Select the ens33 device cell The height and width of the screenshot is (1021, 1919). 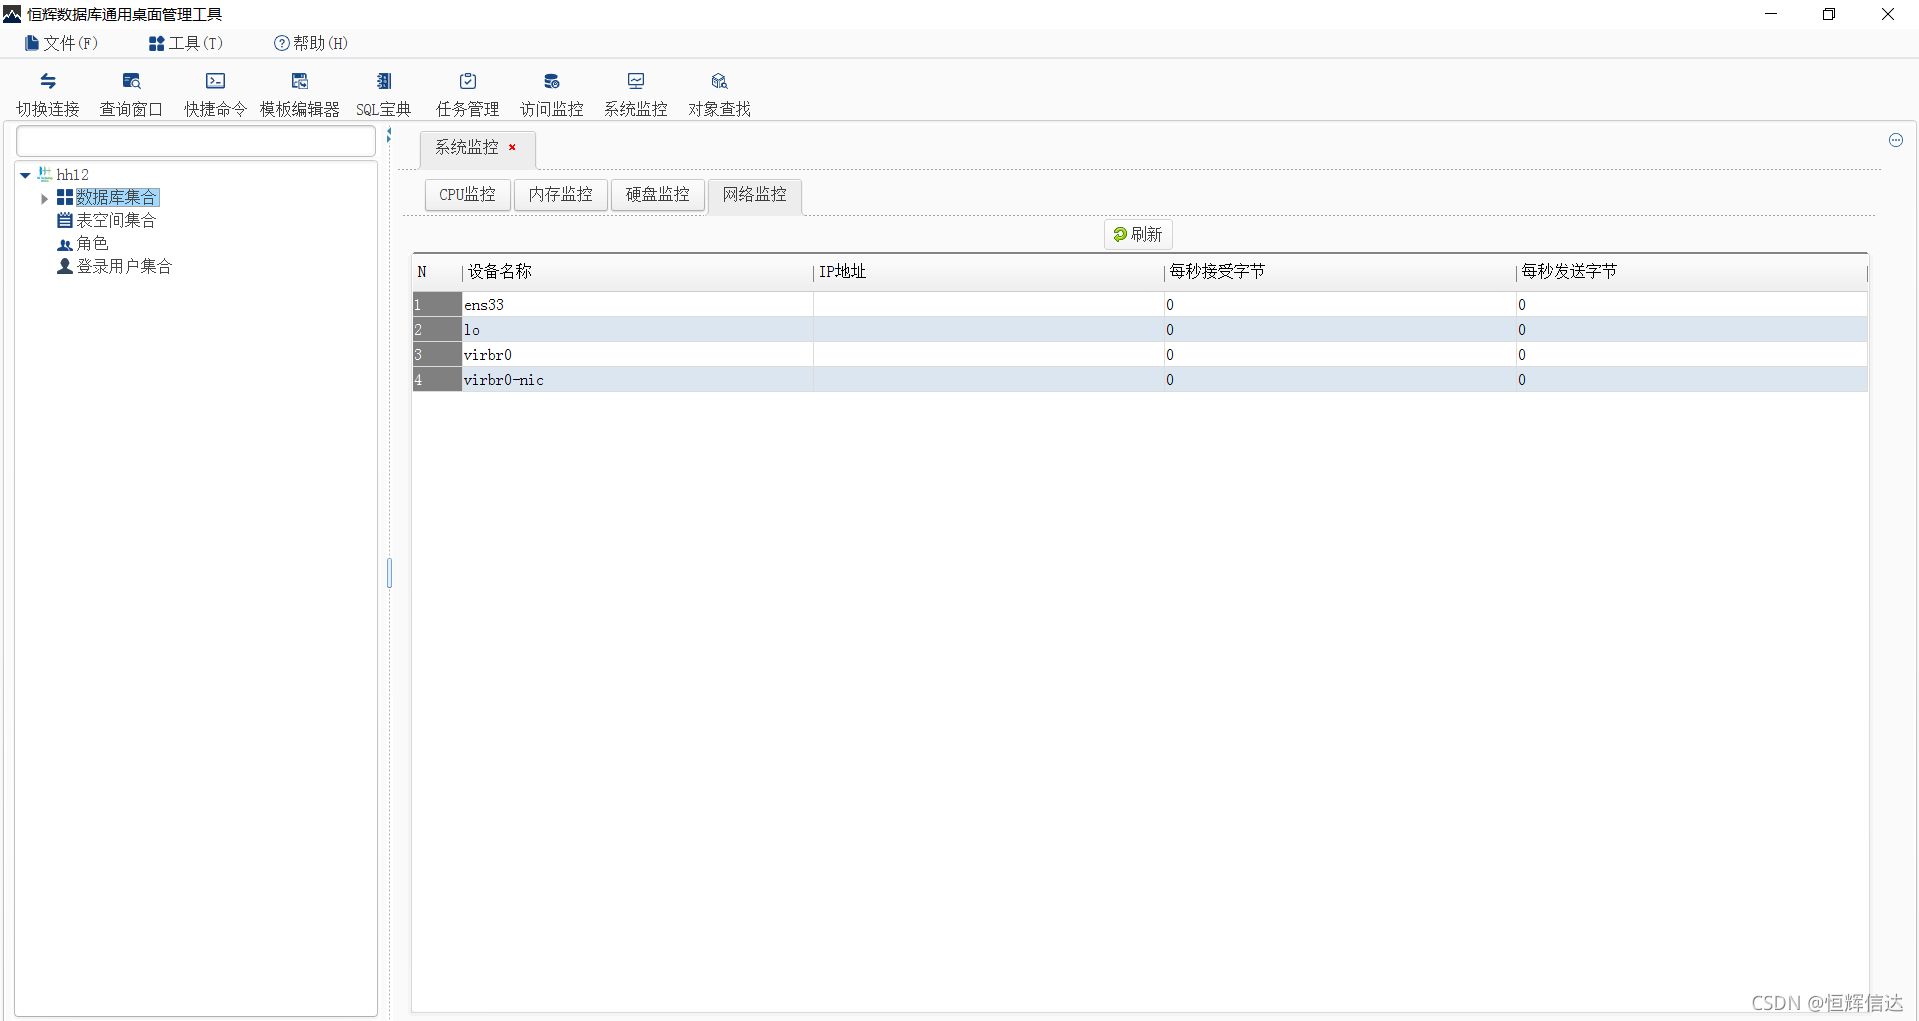(638, 305)
